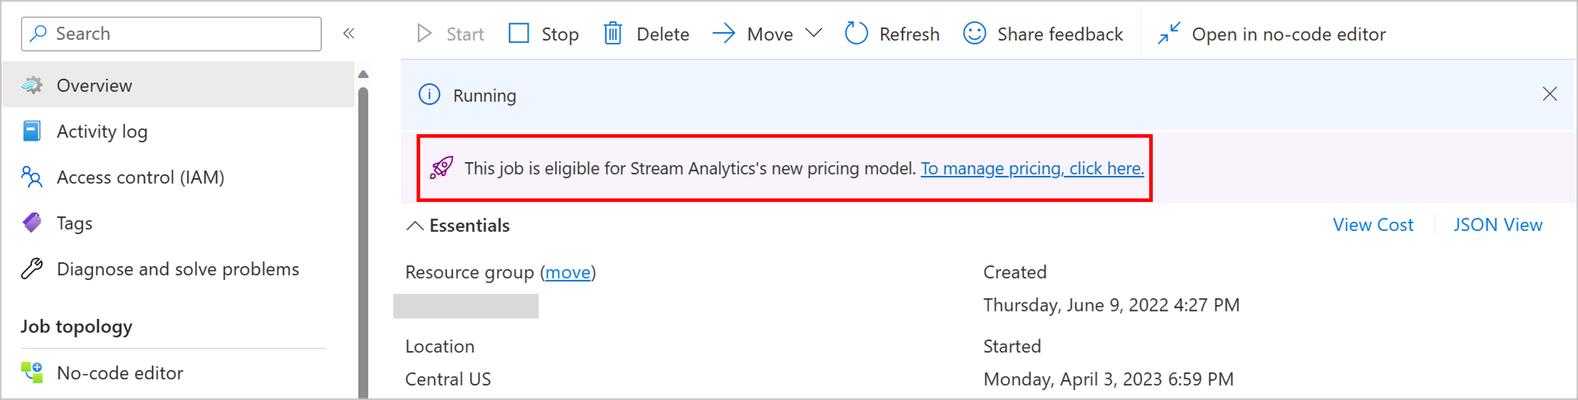Click the Delete trash can icon
Viewport: 1578px width, 400px height.
612,33
